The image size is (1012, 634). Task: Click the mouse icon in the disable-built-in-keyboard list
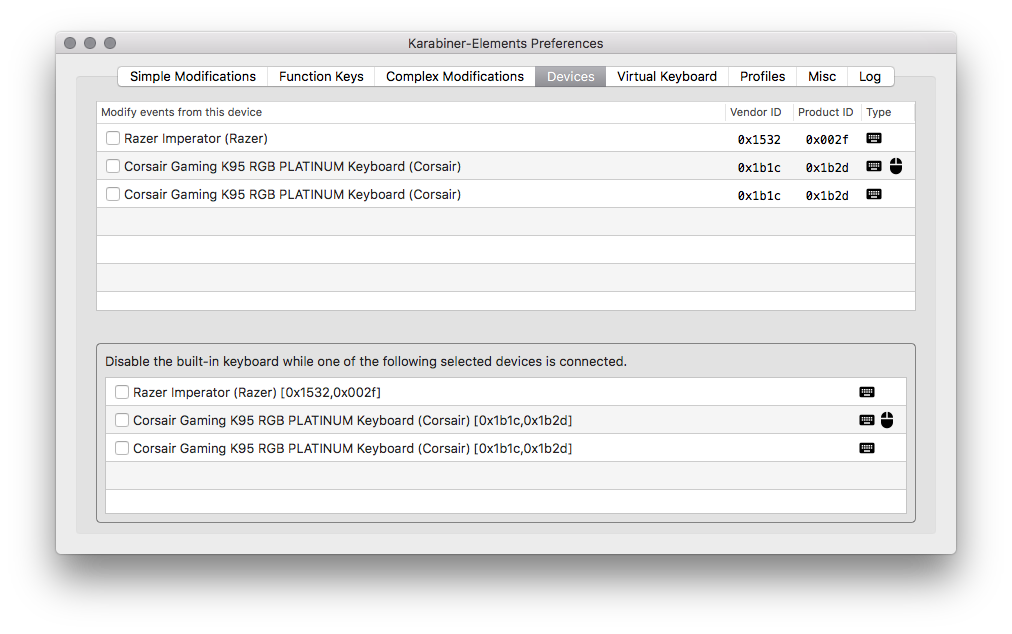887,420
